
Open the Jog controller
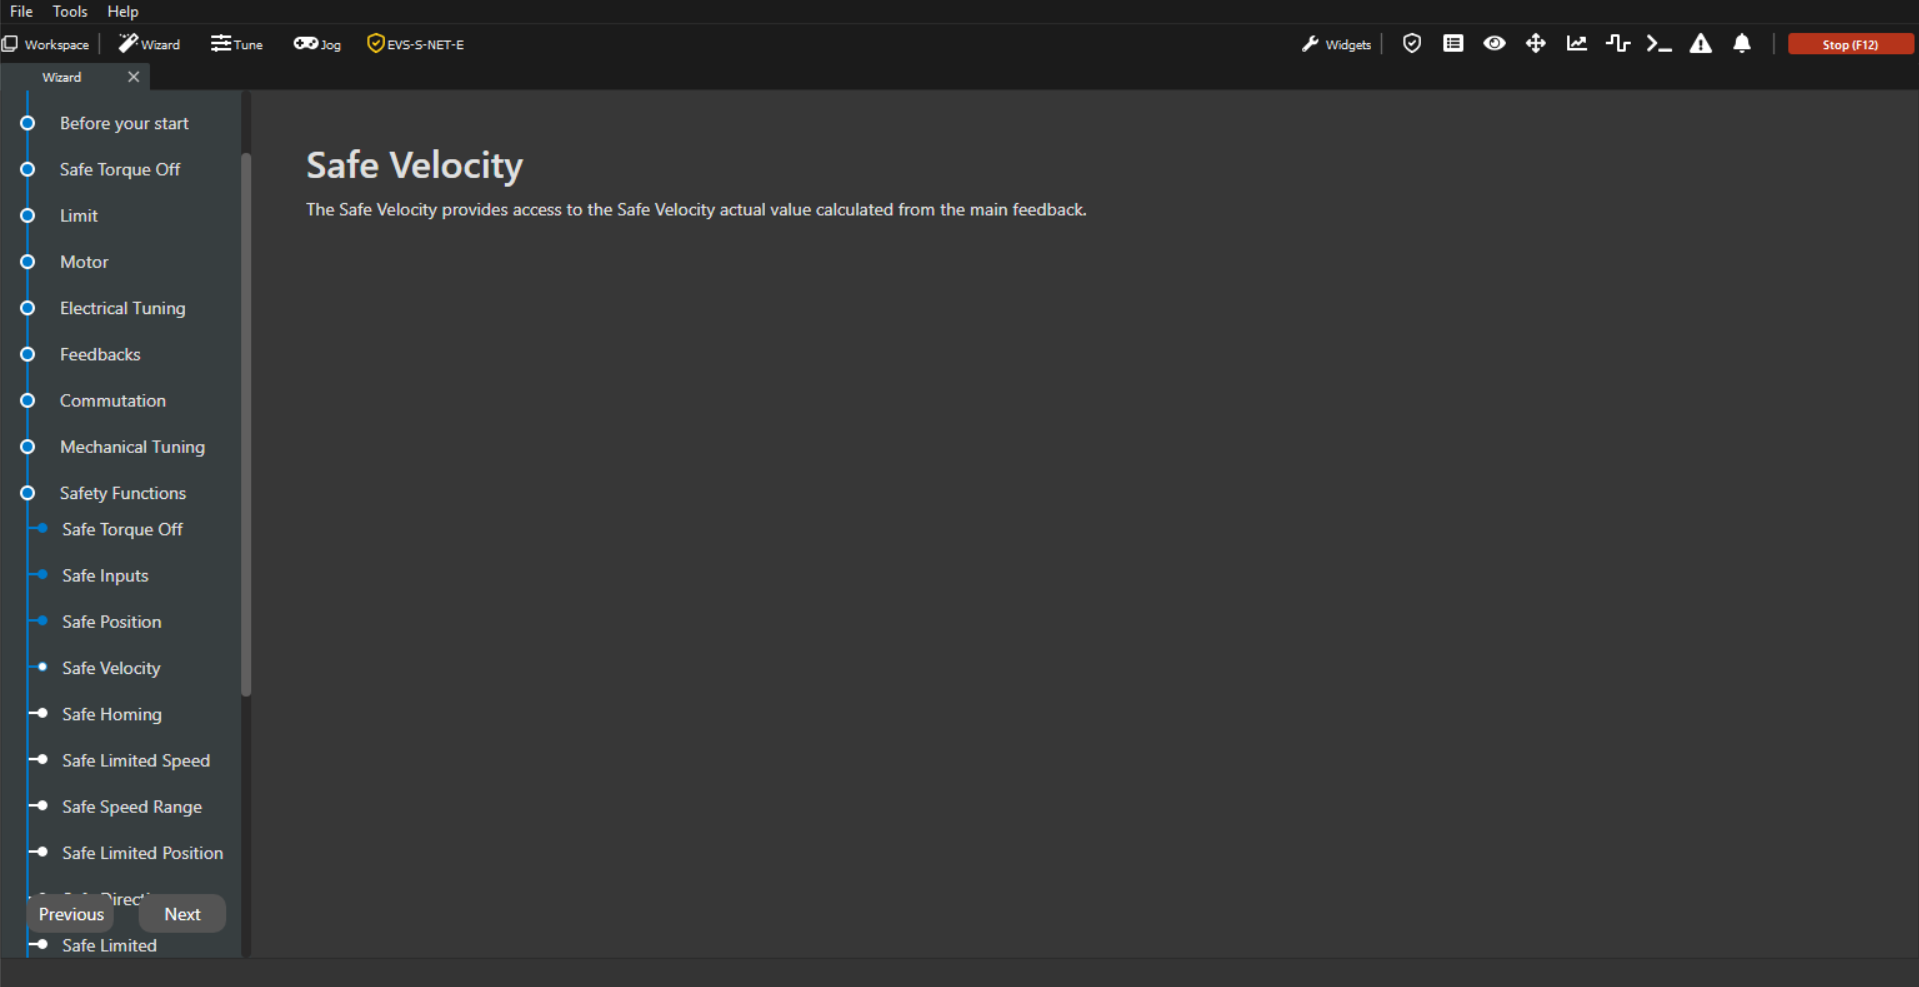click(x=317, y=44)
